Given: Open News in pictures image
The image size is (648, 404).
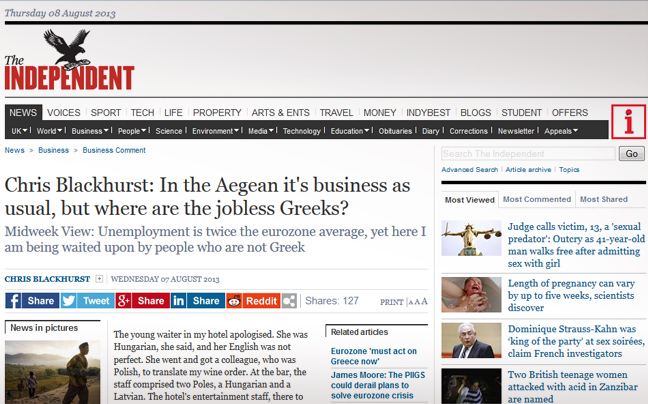Looking at the screenshot, I should 52,372.
